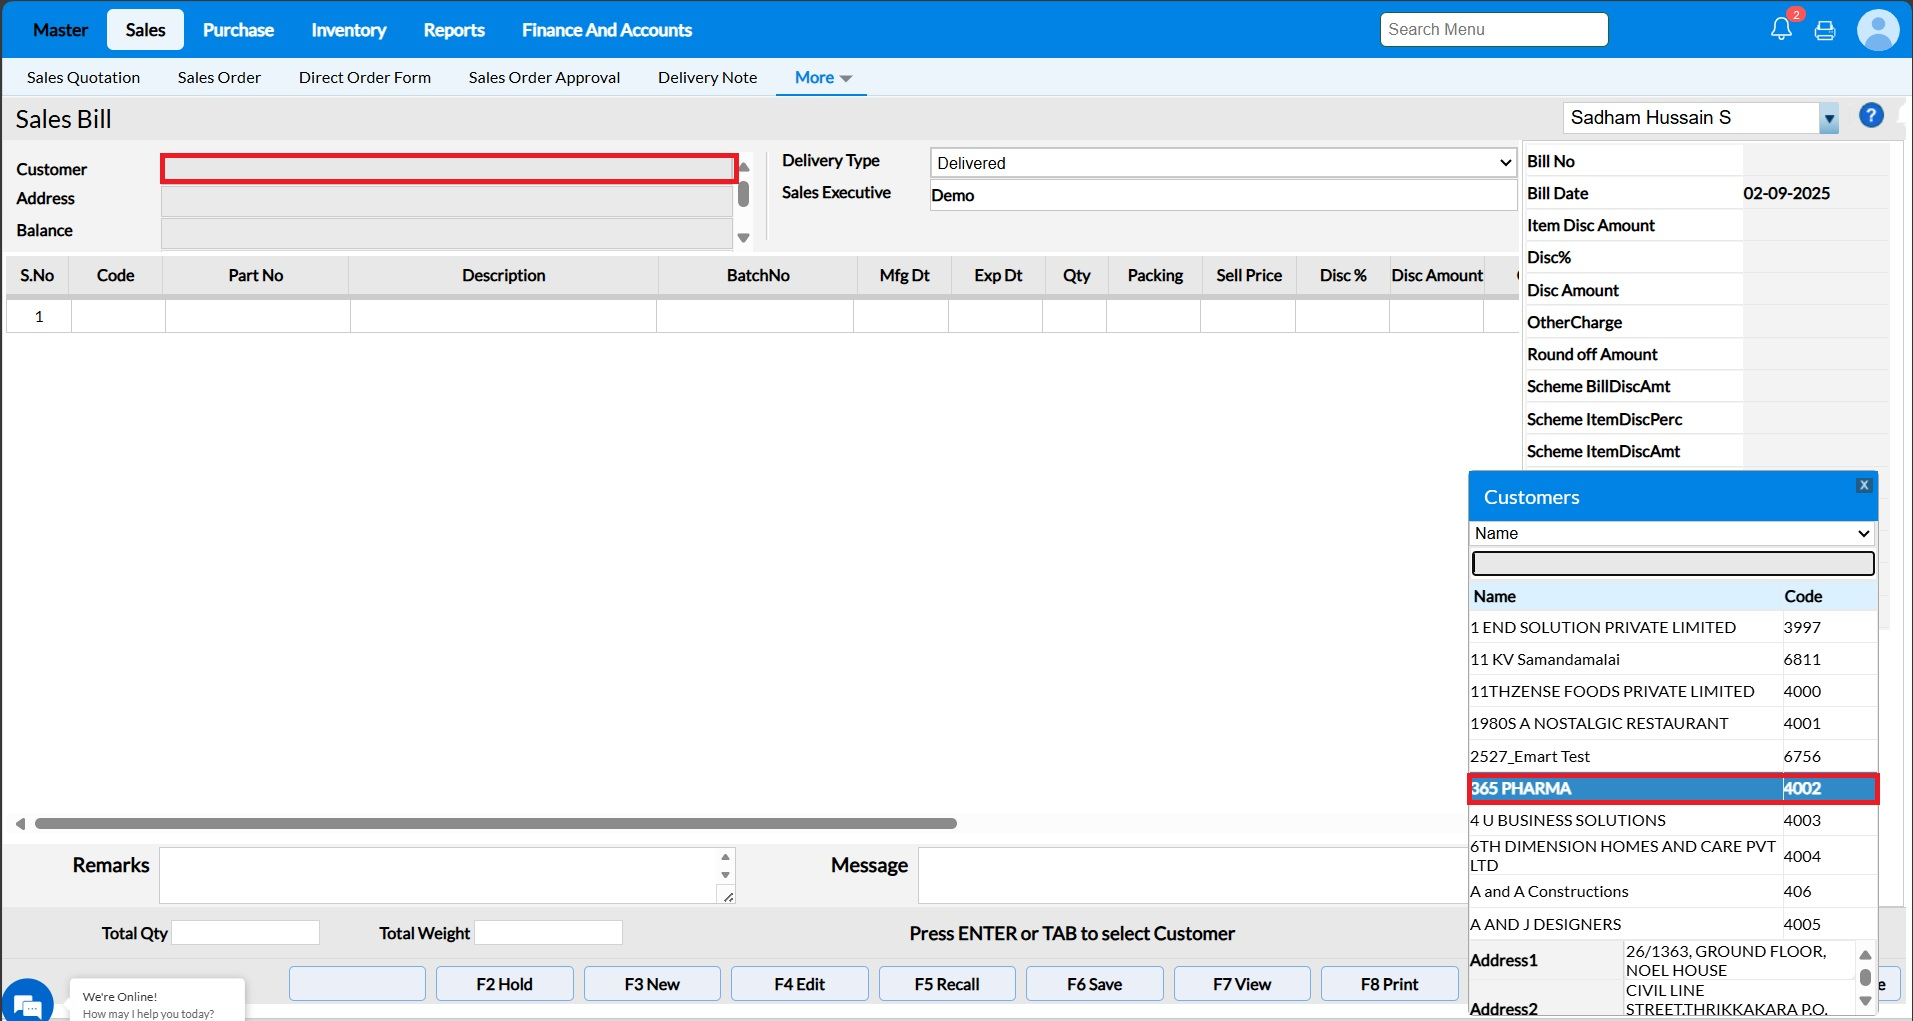Screen dimensions: 1913x1021
Task: Click the Code cell of row 1
Action: pos(118,316)
